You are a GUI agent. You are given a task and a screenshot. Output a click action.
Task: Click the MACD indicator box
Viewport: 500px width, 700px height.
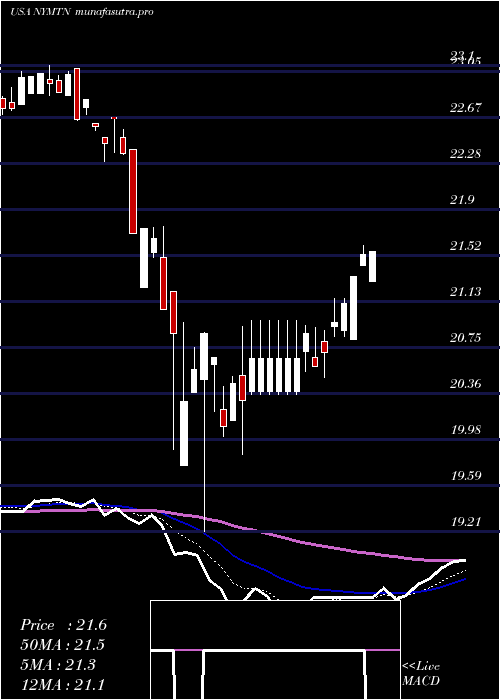(x=275, y=650)
